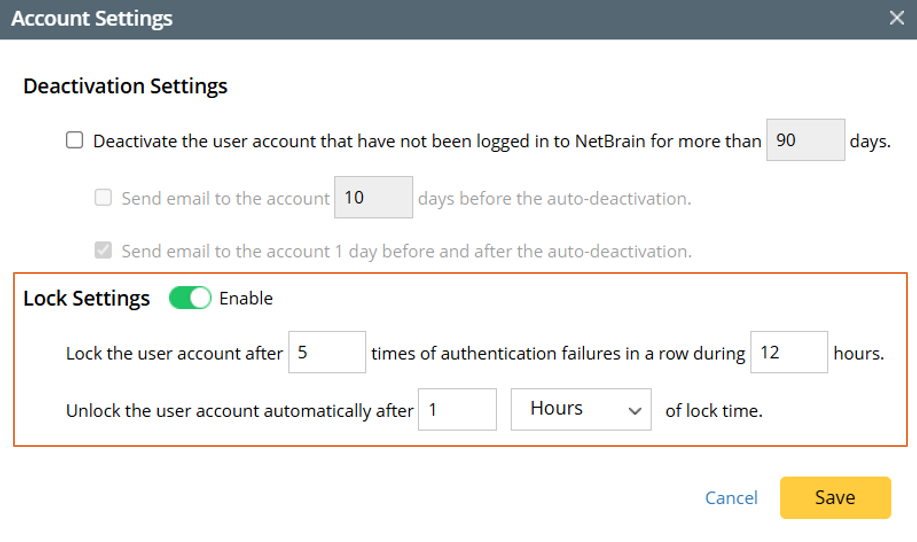Click the 12 hours failure window field
This screenshot has height=542, width=917.
click(788, 353)
